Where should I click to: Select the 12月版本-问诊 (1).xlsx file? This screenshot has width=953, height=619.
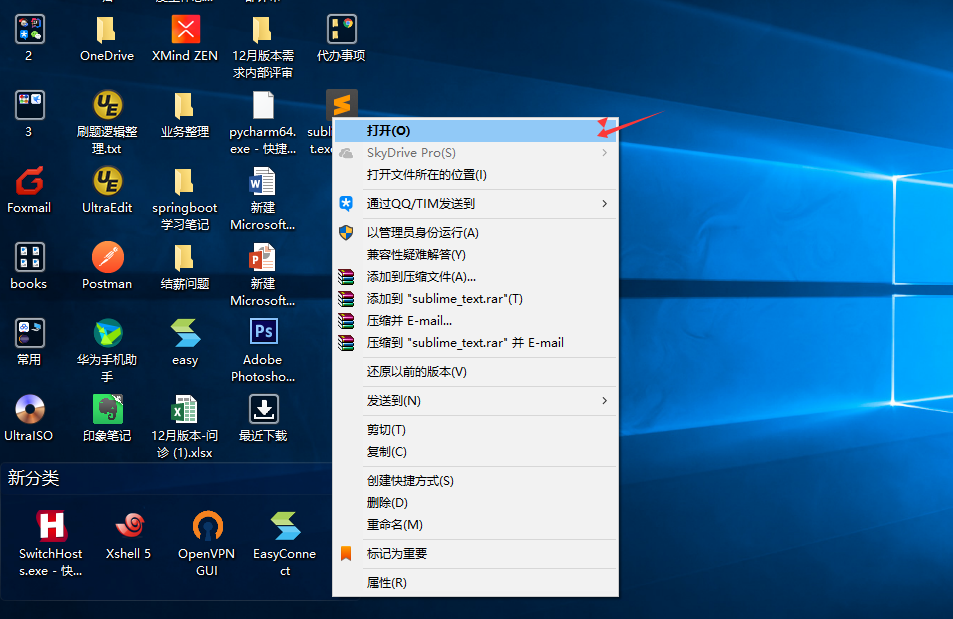pyautogui.click(x=184, y=409)
